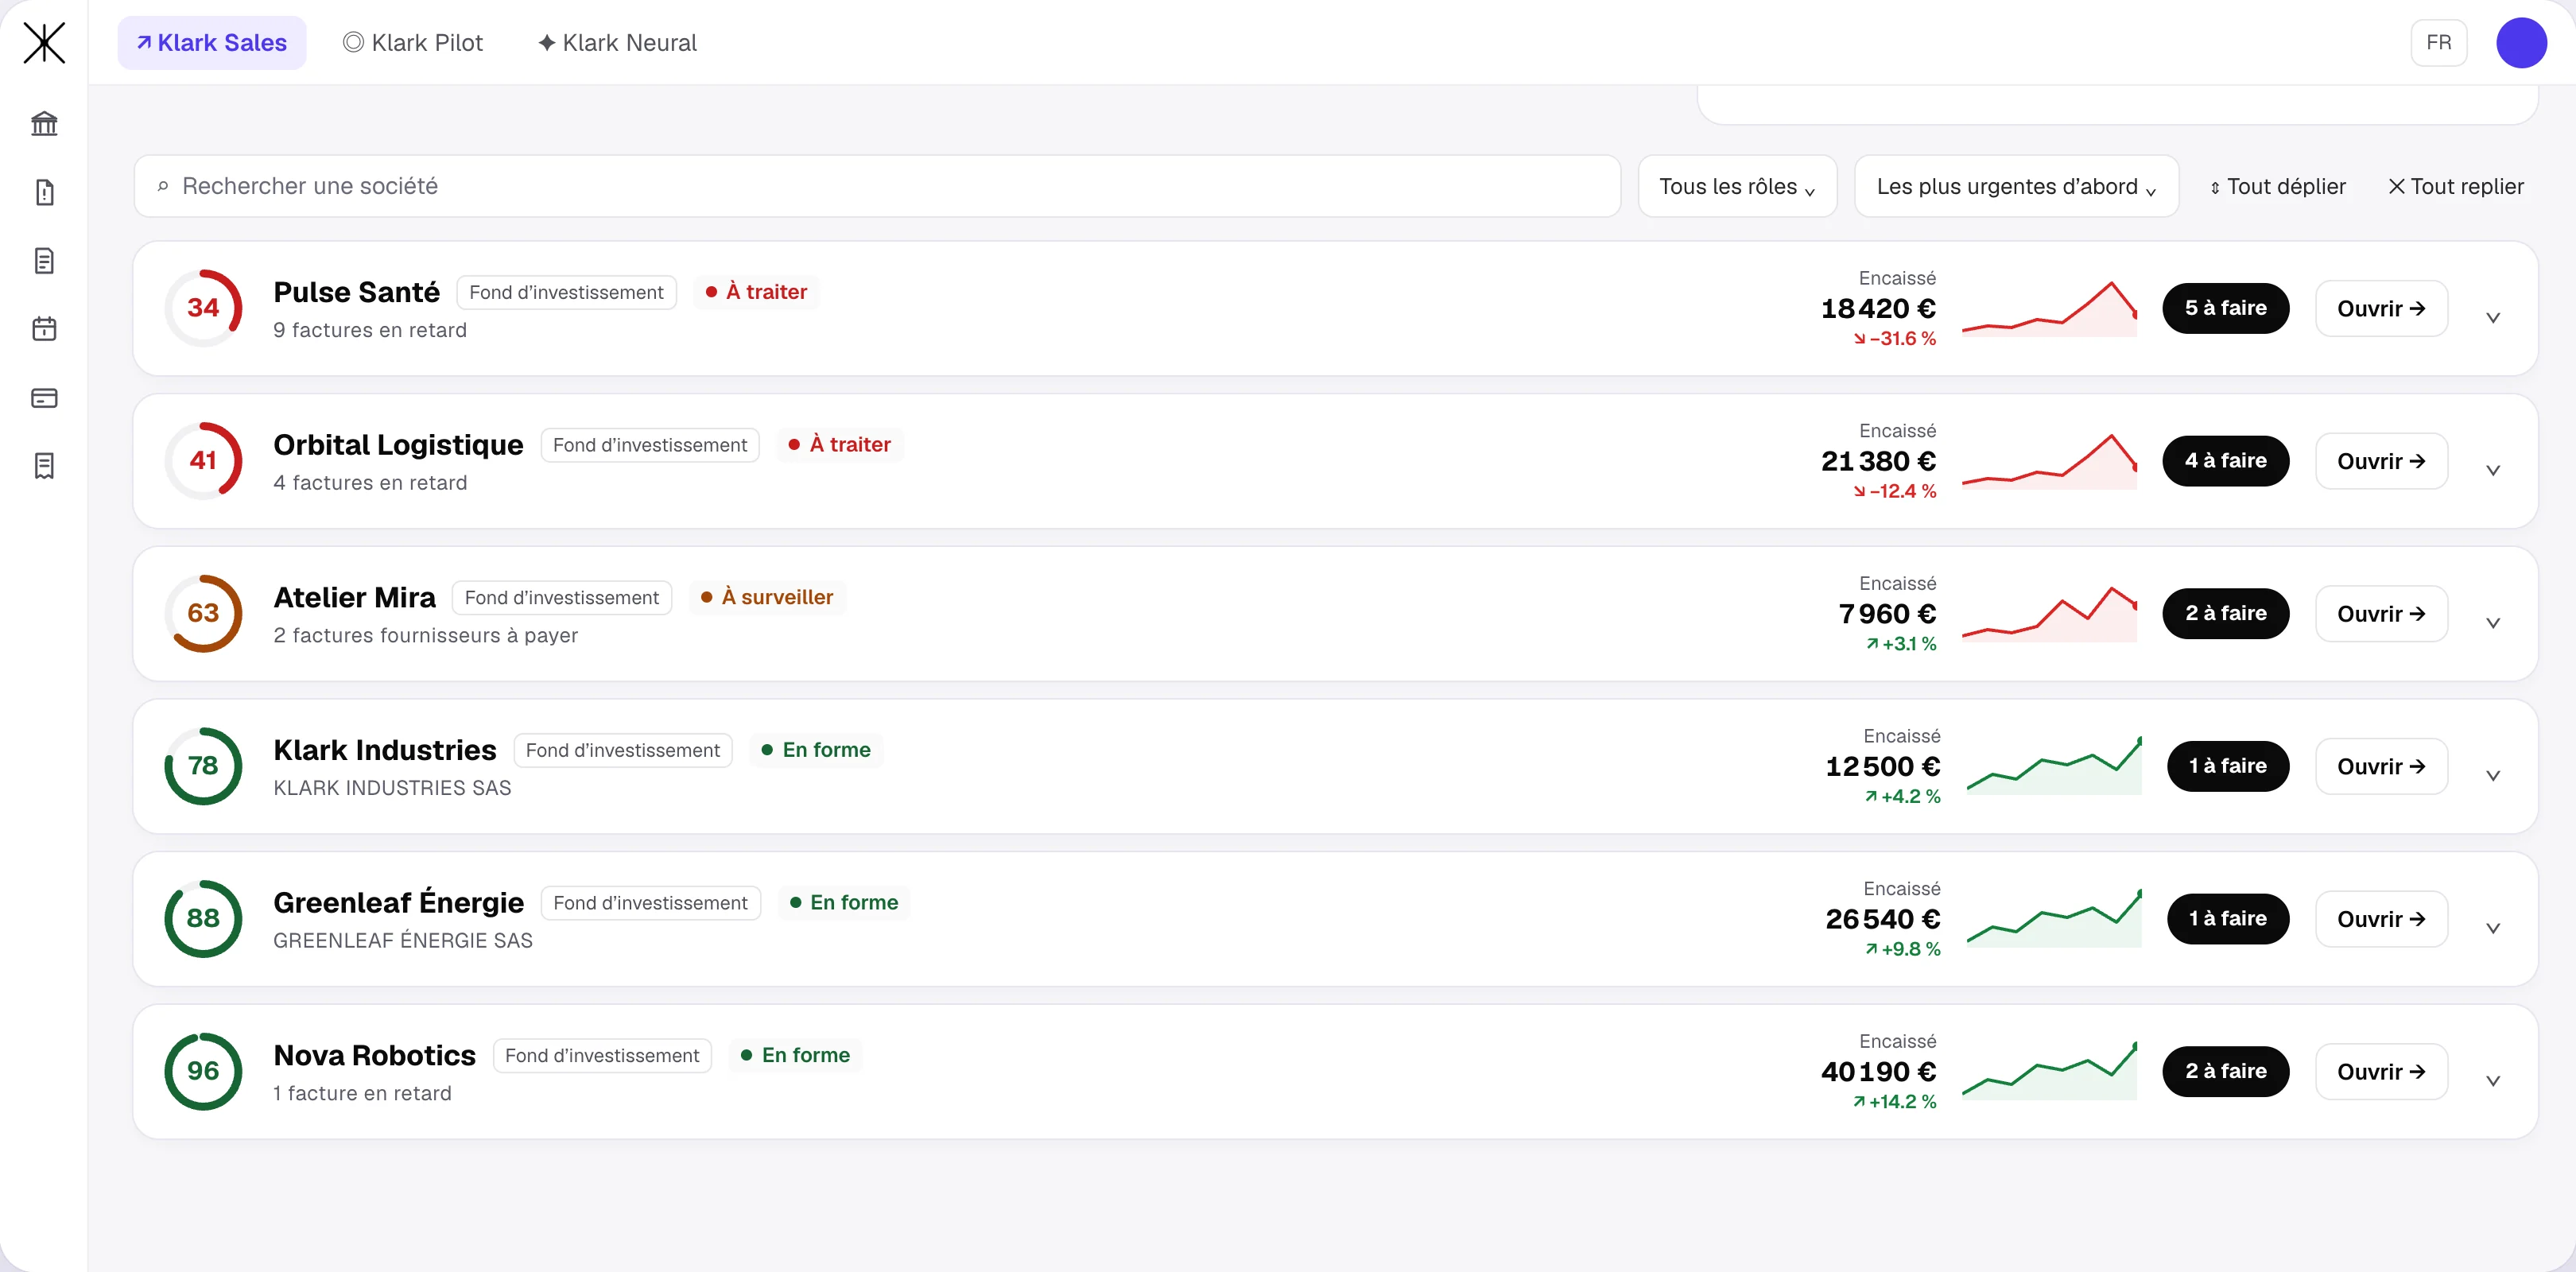The height and width of the screenshot is (1272, 2576).
Task: Click Ouvrir for Nova Robotics
Action: coord(2381,1071)
